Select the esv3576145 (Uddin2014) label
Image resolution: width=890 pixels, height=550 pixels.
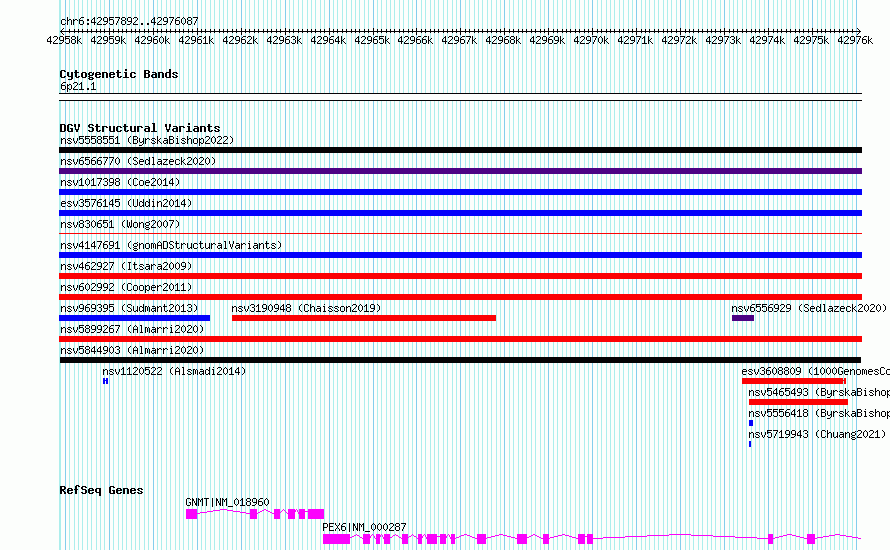click(x=126, y=203)
